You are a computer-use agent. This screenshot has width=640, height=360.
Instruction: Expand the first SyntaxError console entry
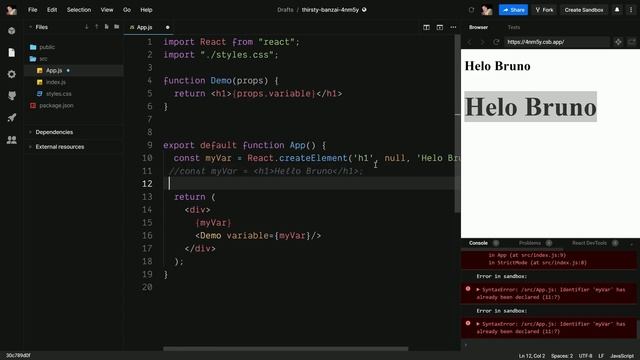coord(478,290)
